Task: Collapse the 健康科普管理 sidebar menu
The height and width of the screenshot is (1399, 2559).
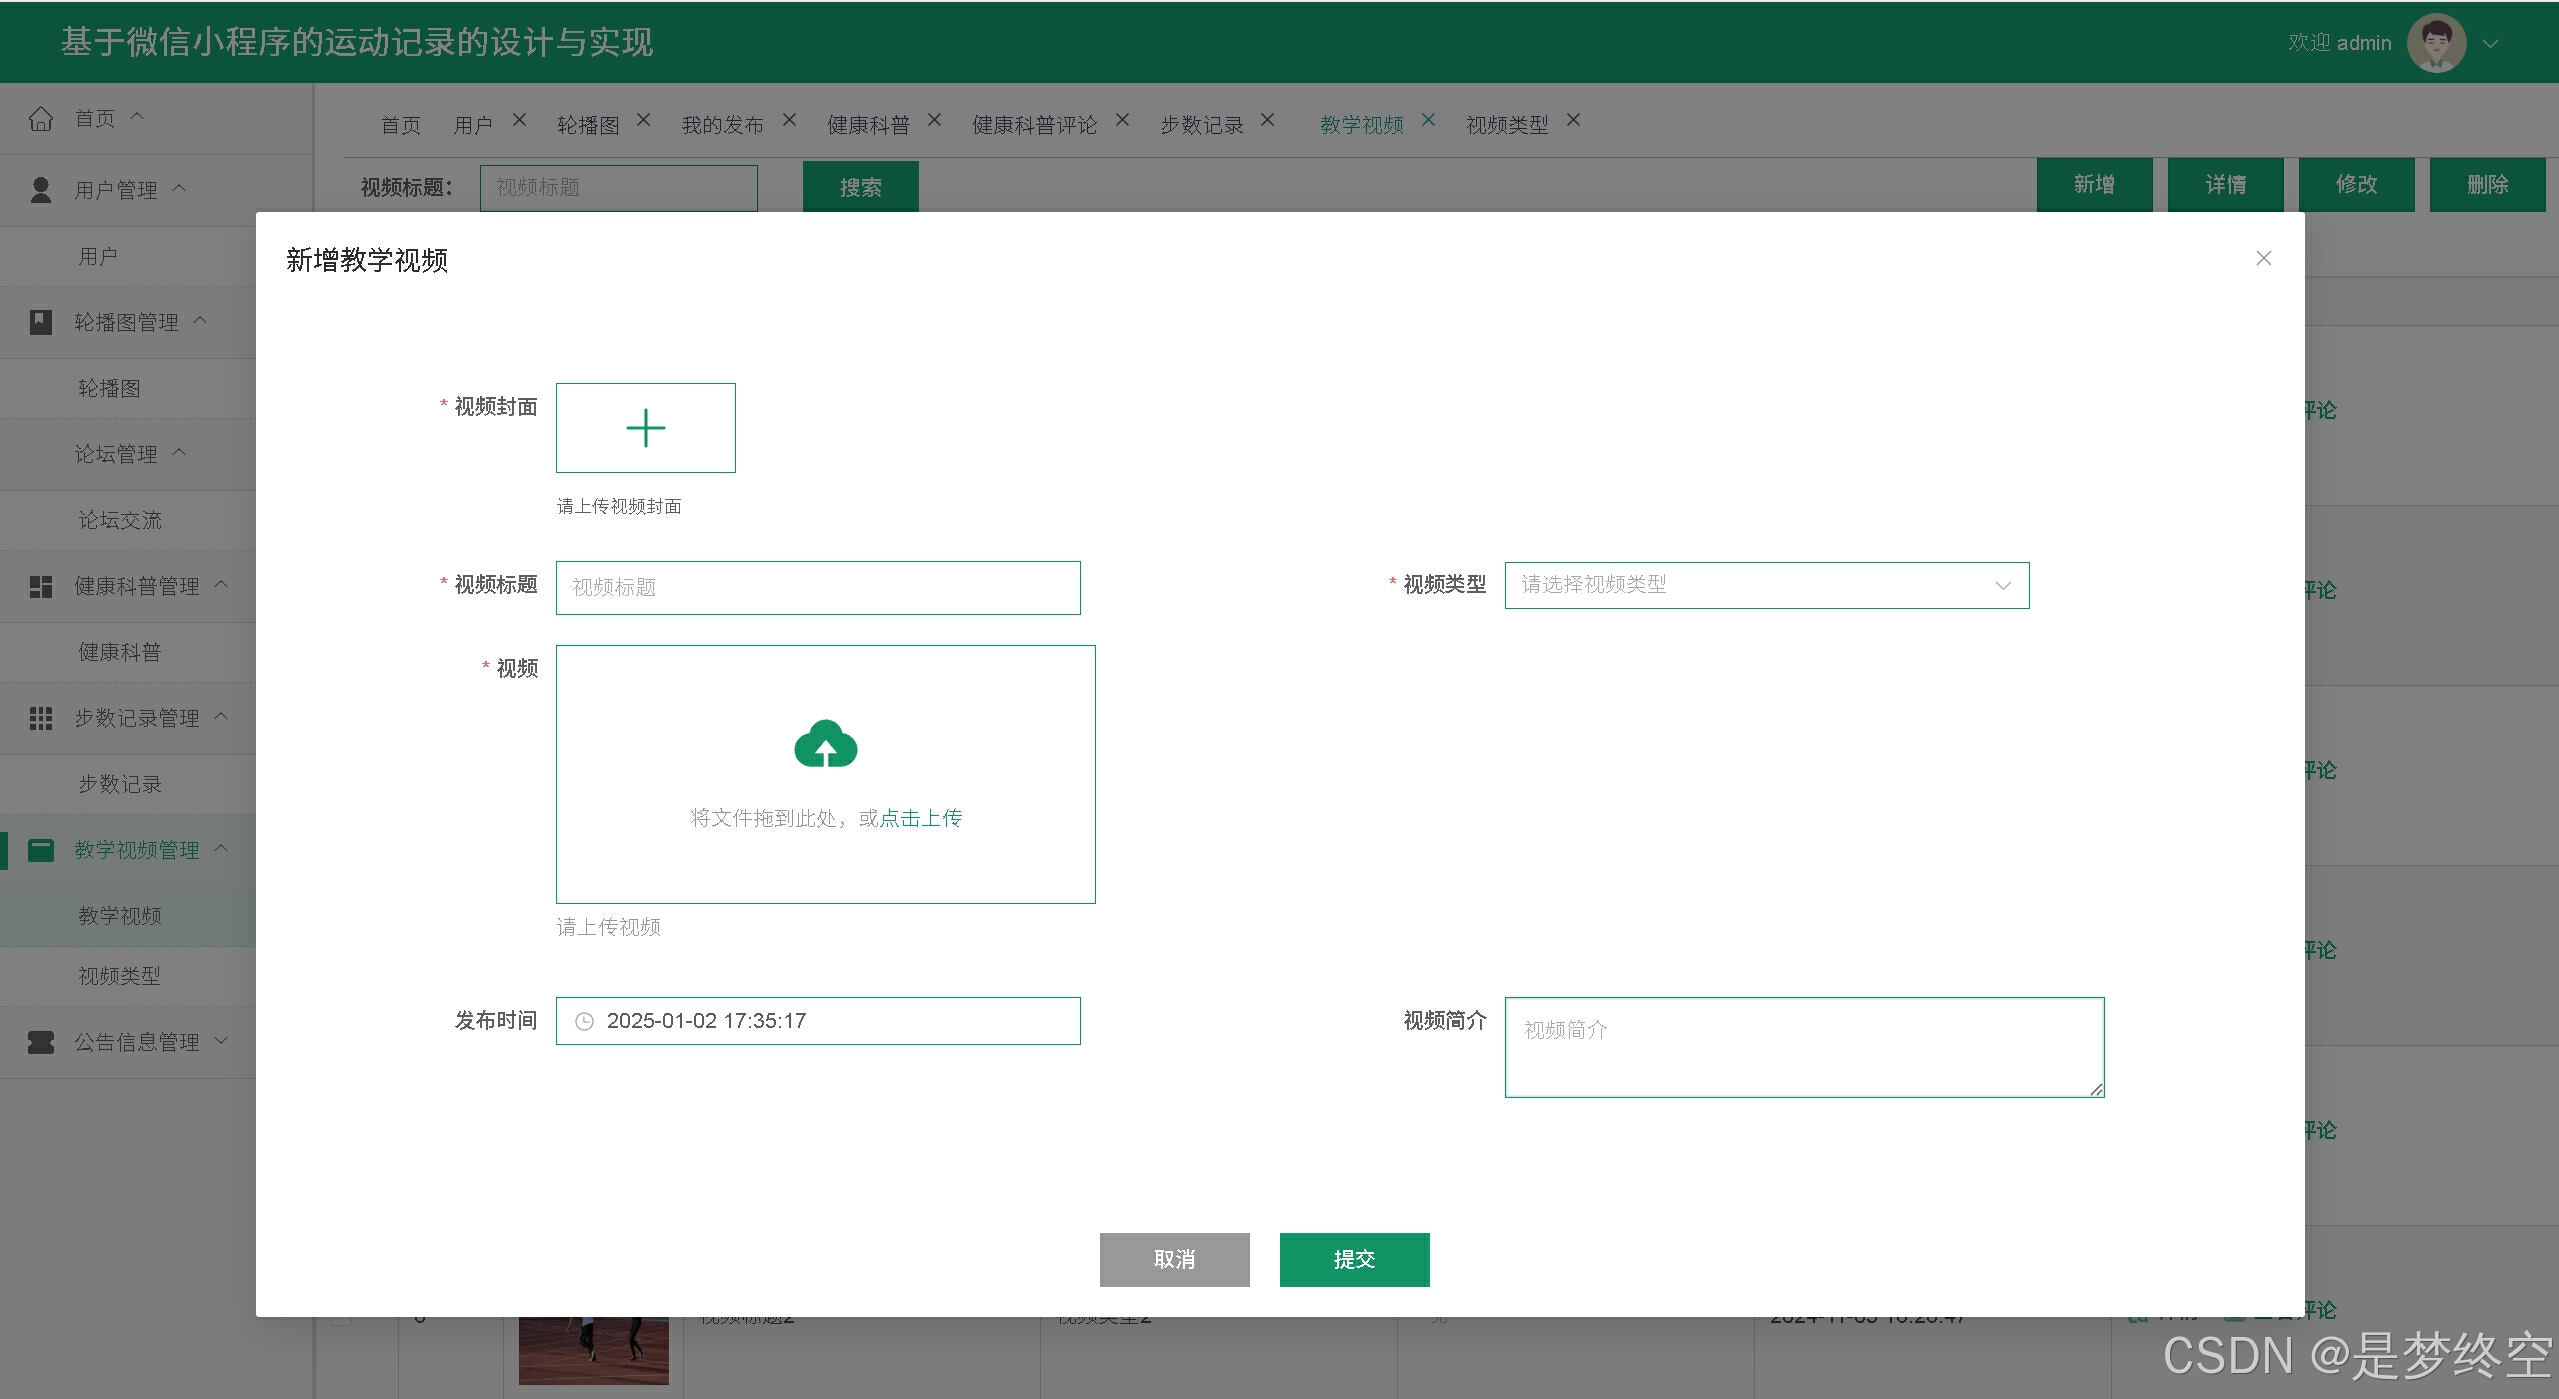Action: coord(222,585)
